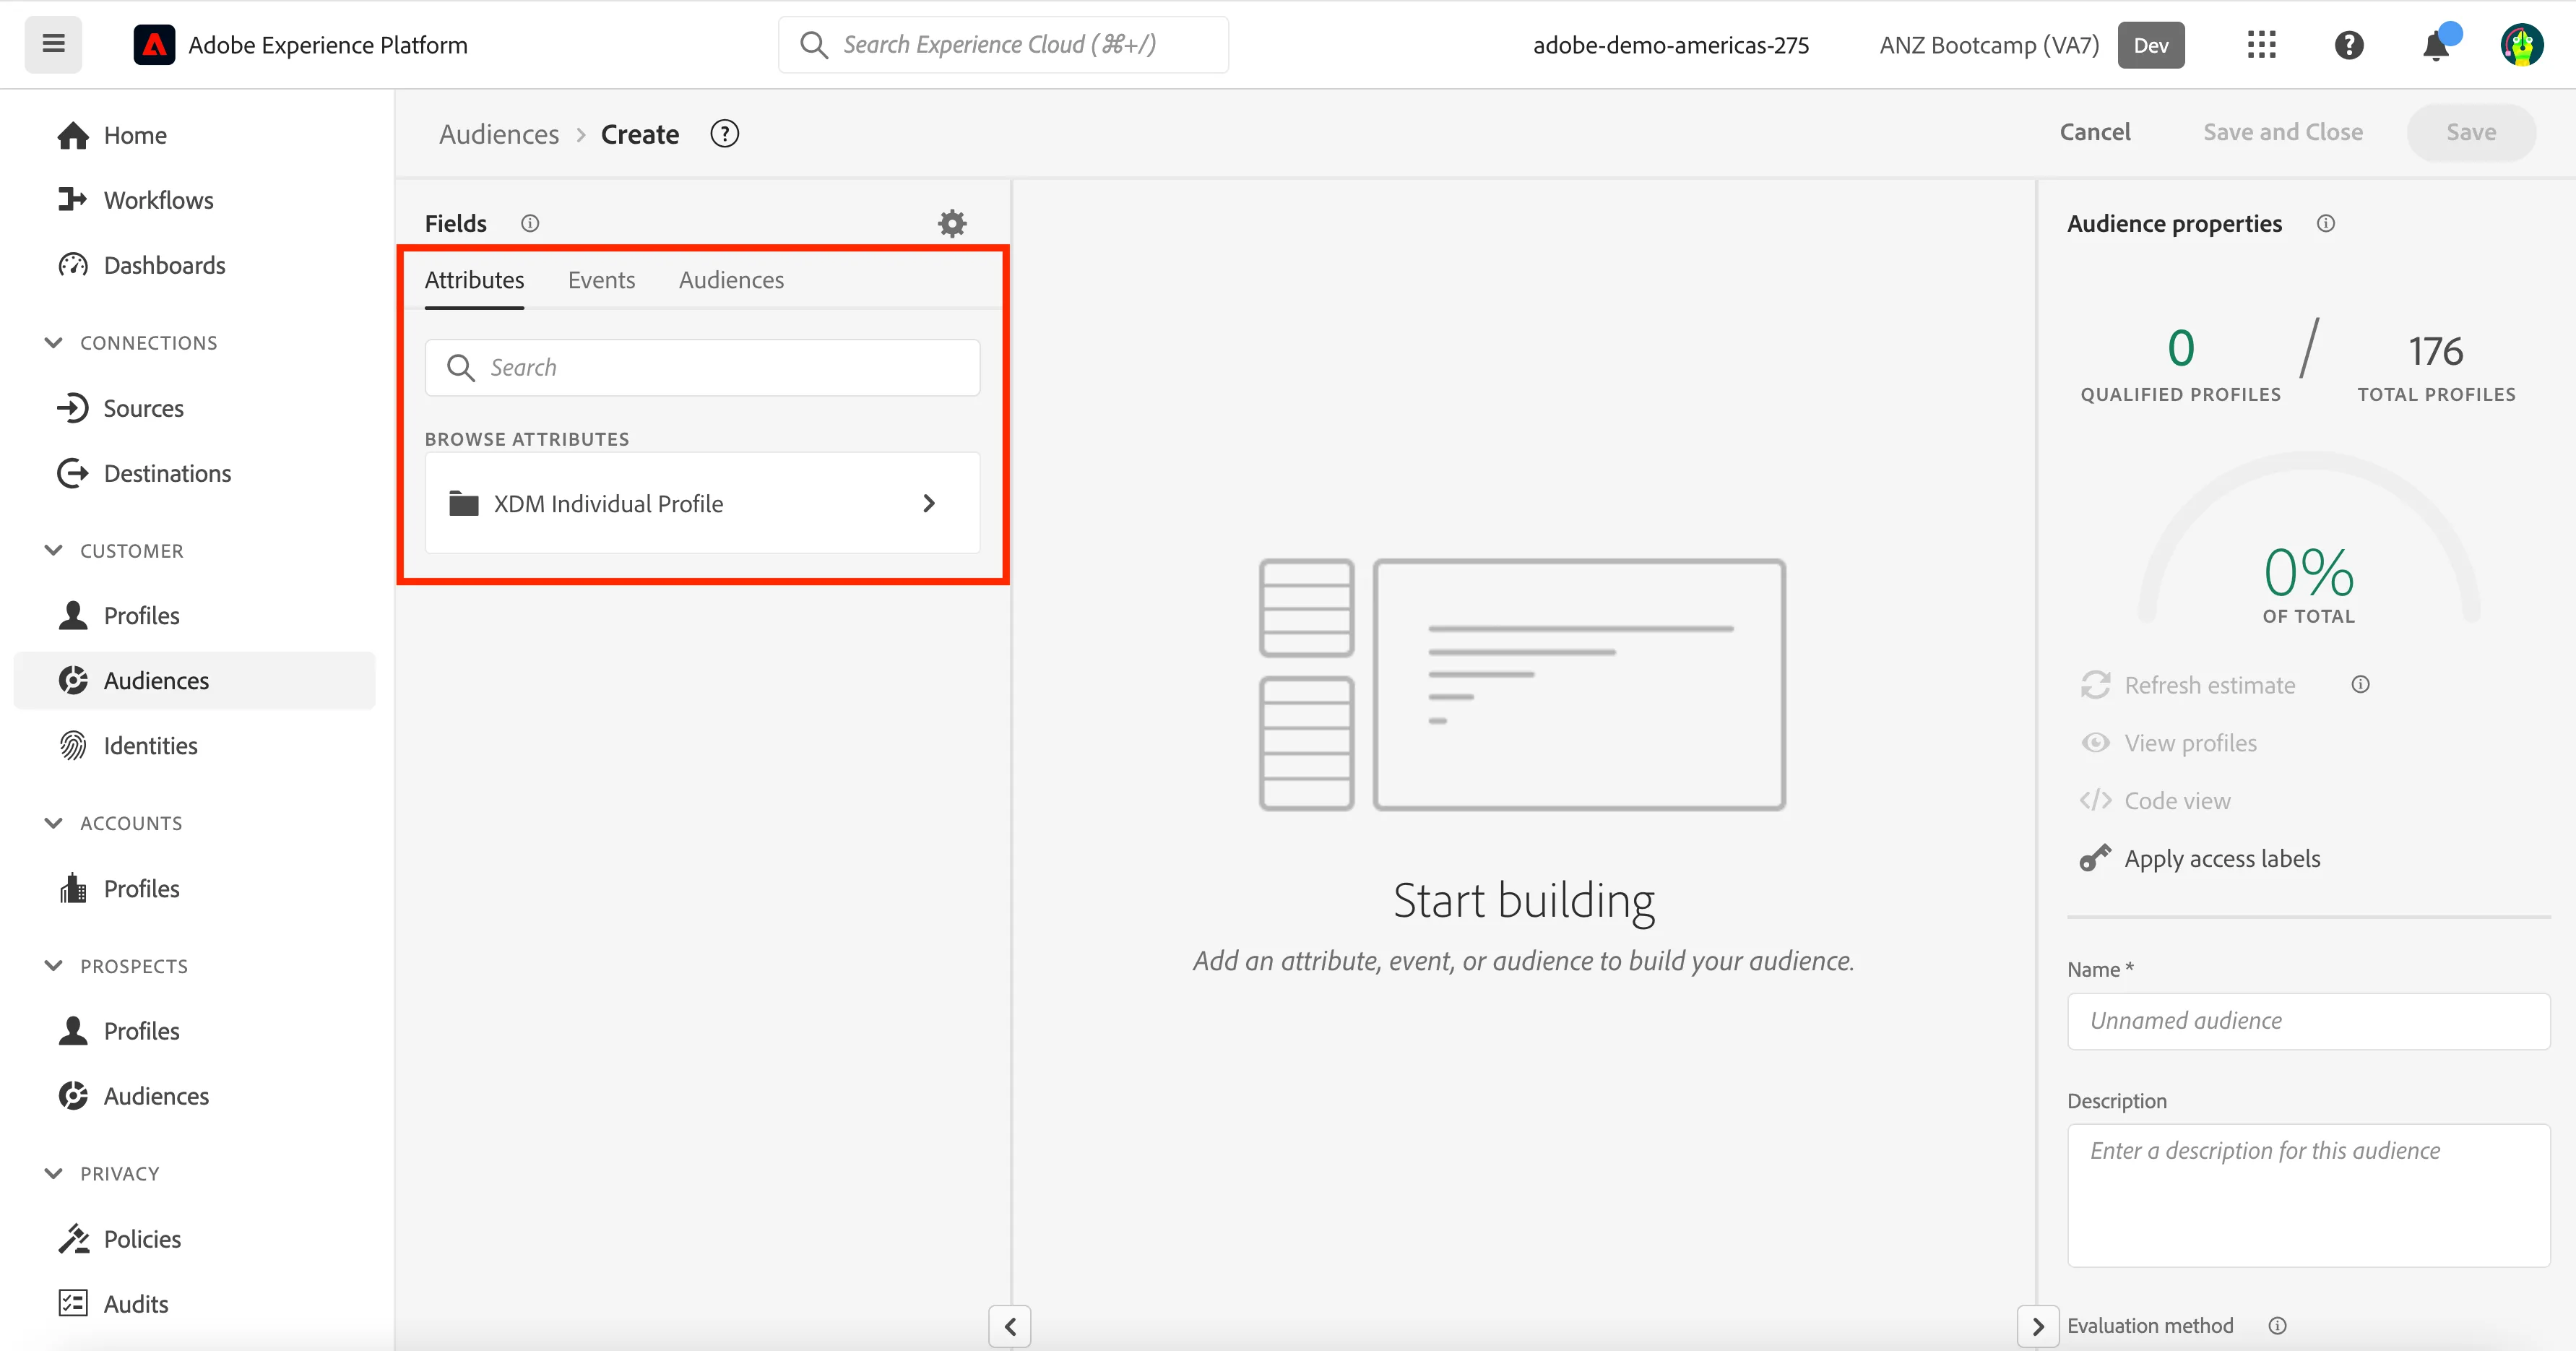Collapse Audience properties panel with right arrow
This screenshot has height=1351, width=2576.
coord(2038,1326)
